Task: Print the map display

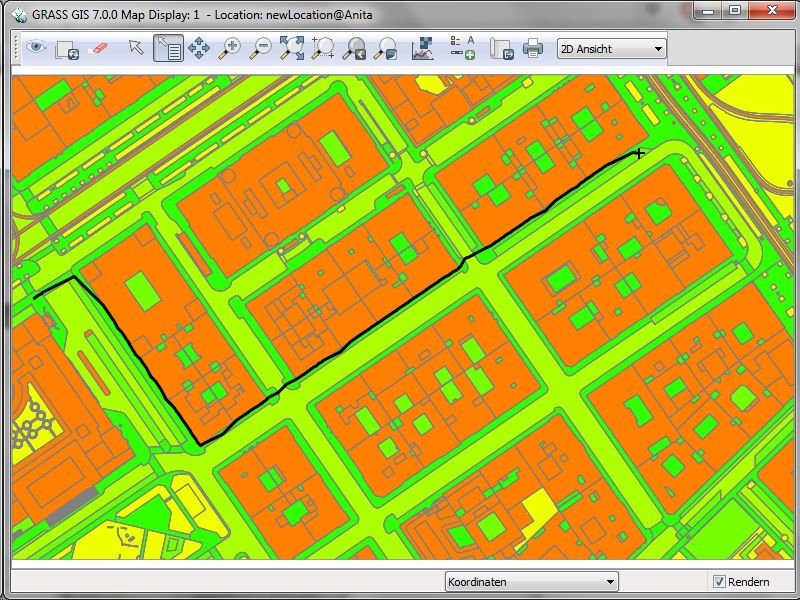Action: click(532, 48)
